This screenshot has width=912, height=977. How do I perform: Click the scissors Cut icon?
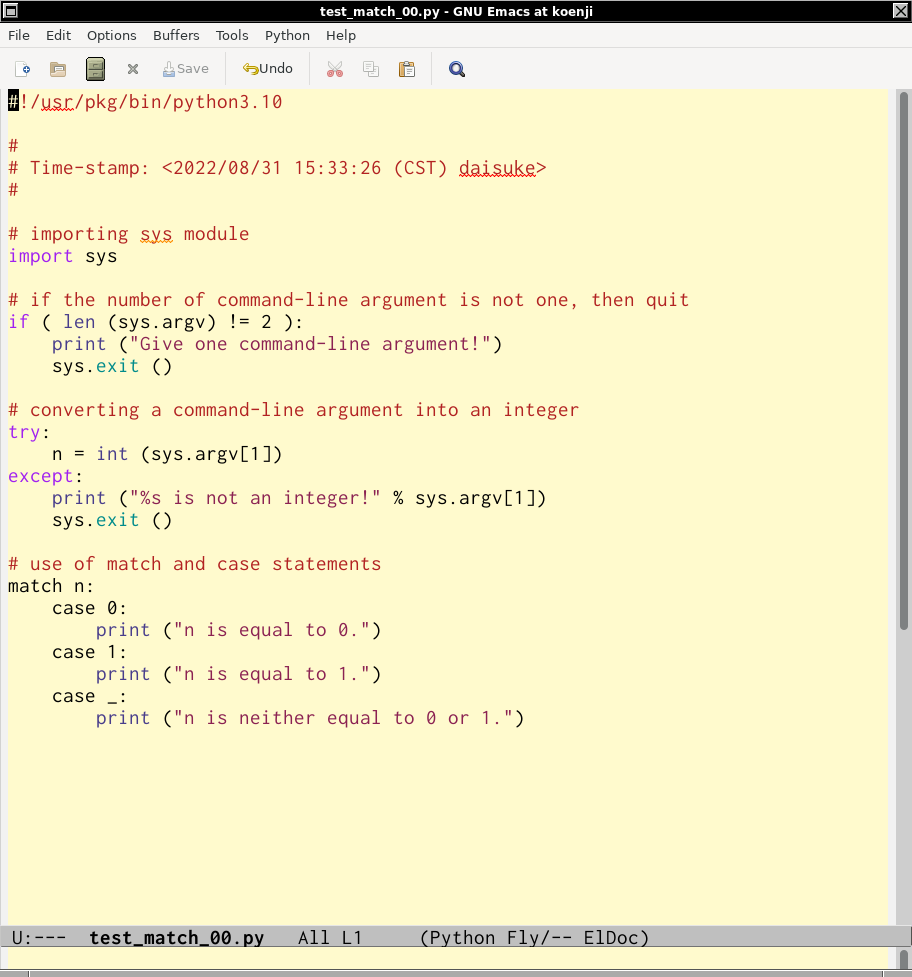pyautogui.click(x=335, y=69)
